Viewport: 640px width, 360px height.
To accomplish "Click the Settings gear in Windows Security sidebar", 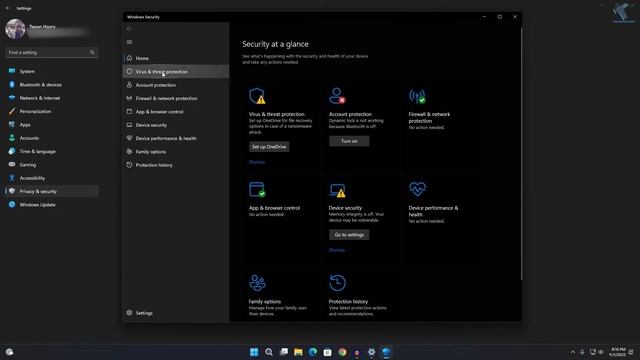I will [129, 313].
